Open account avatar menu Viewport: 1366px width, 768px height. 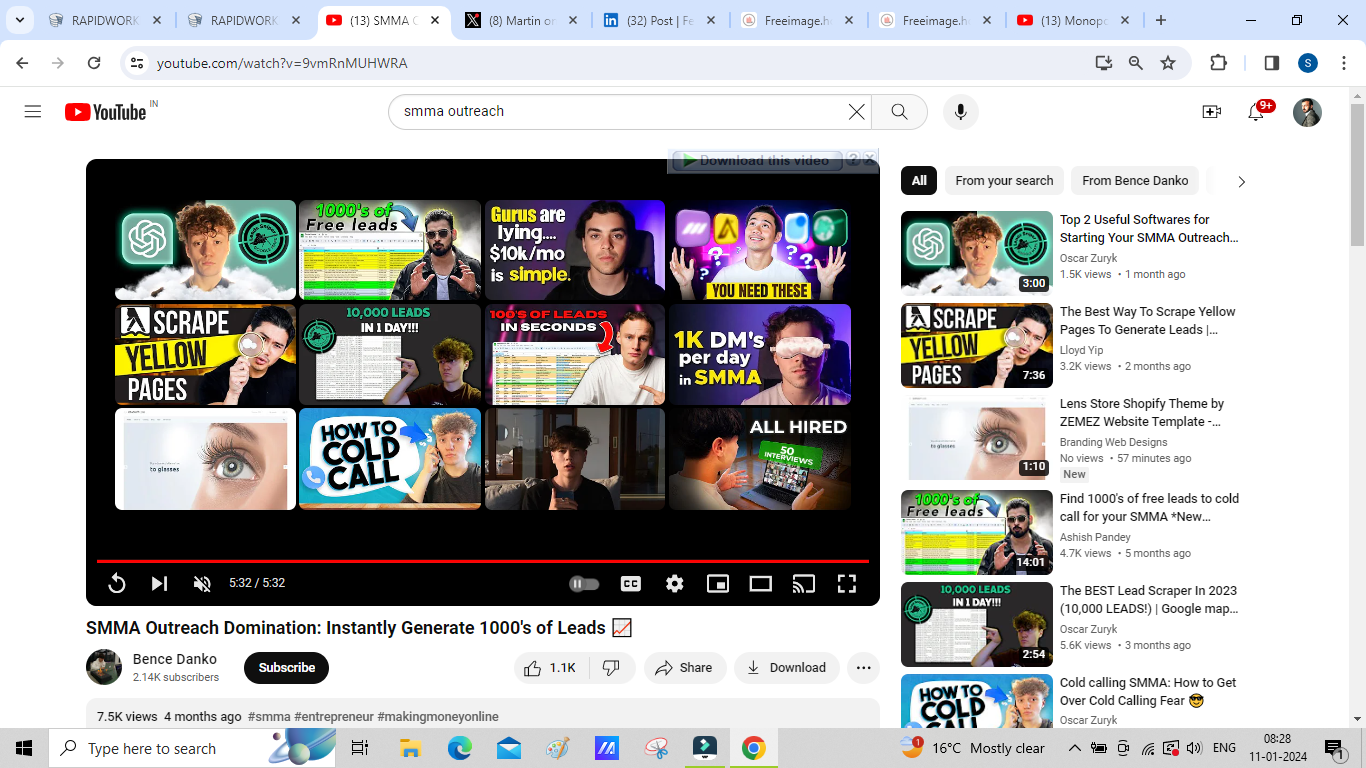(x=1307, y=112)
